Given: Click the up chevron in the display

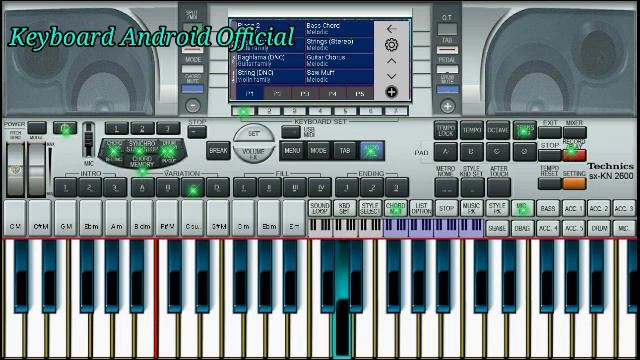Looking at the screenshot, I should 391,61.
